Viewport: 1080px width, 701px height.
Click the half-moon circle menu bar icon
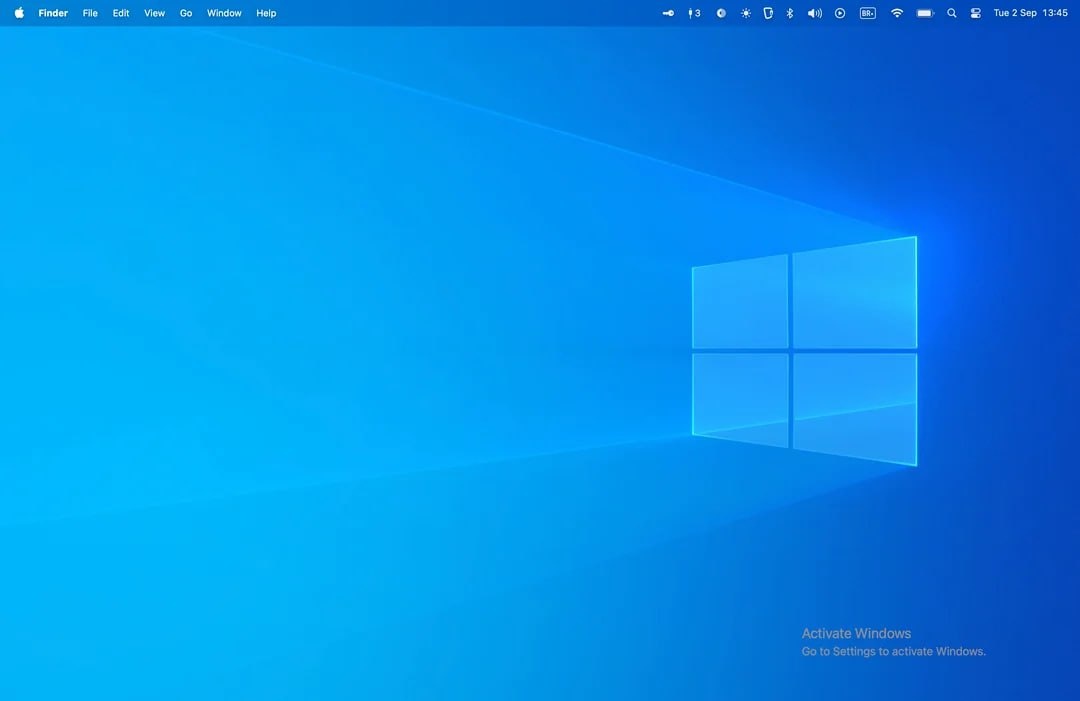[x=721, y=13]
